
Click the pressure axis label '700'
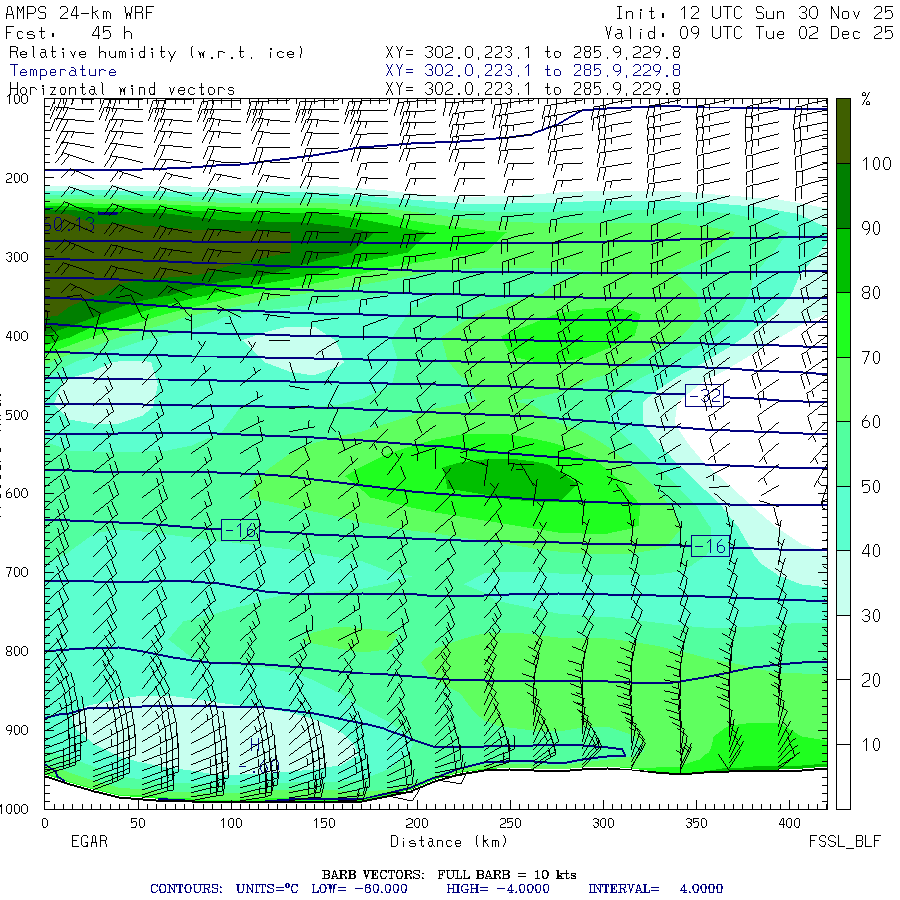(17, 572)
